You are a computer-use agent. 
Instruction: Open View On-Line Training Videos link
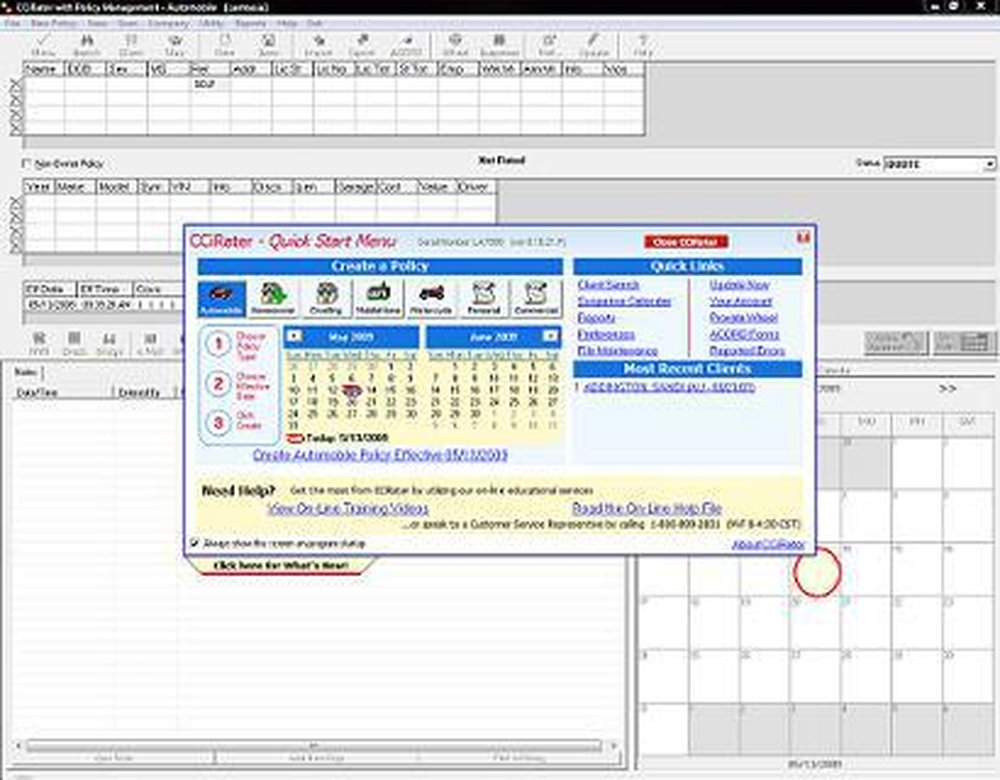coord(348,508)
